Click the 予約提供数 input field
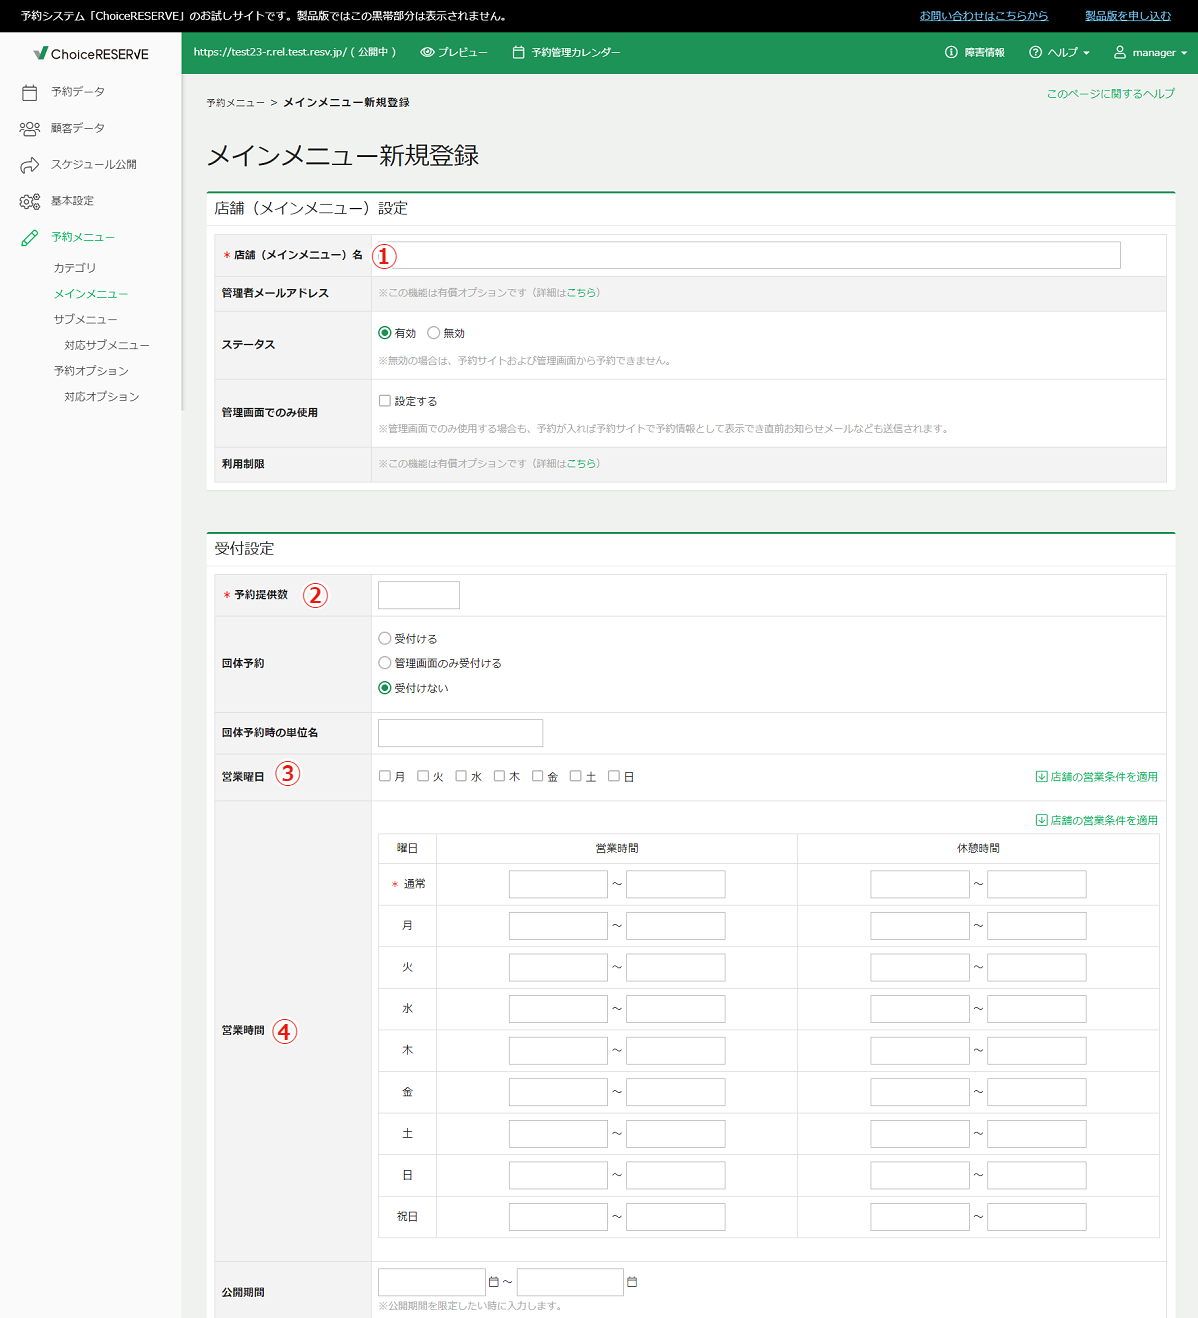 419,595
